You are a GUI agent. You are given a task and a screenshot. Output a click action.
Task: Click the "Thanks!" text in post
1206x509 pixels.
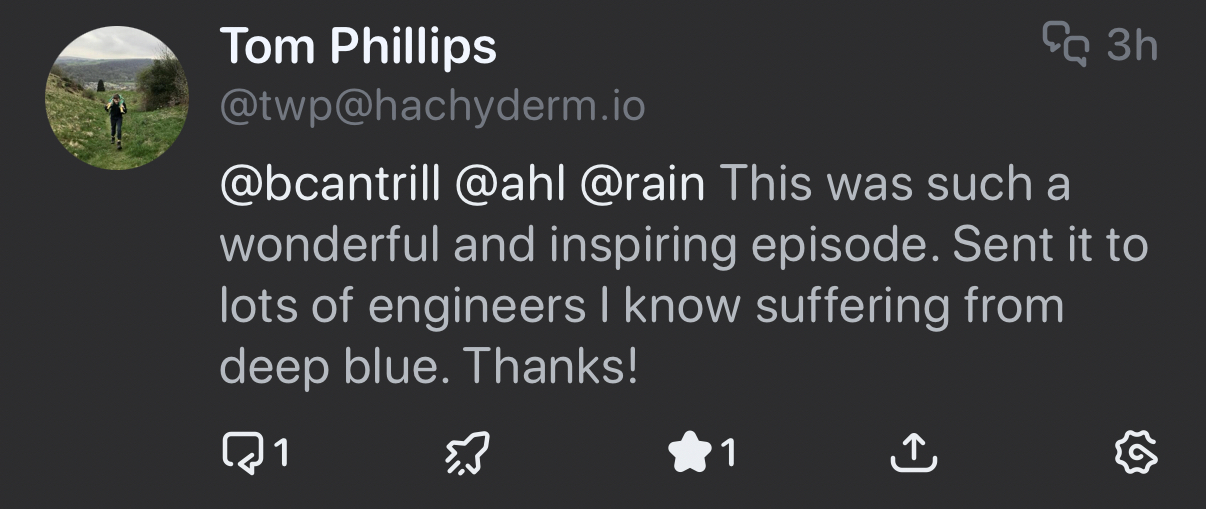click(551, 368)
